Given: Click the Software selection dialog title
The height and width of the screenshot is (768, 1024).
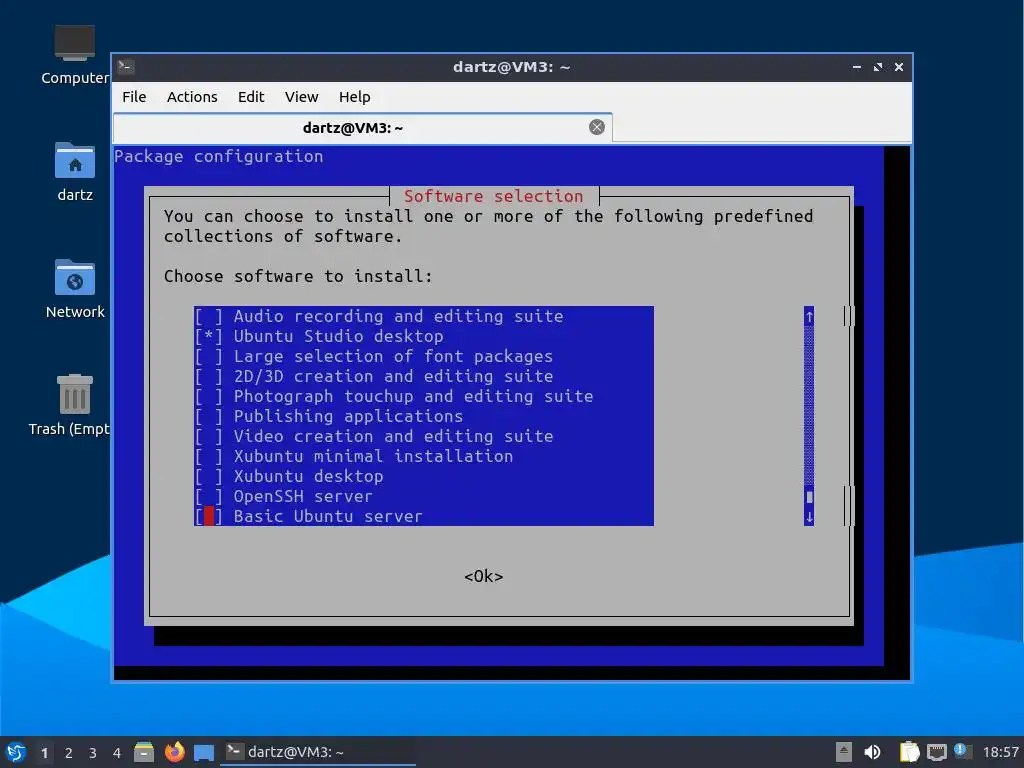Looking at the screenshot, I should pos(494,196).
